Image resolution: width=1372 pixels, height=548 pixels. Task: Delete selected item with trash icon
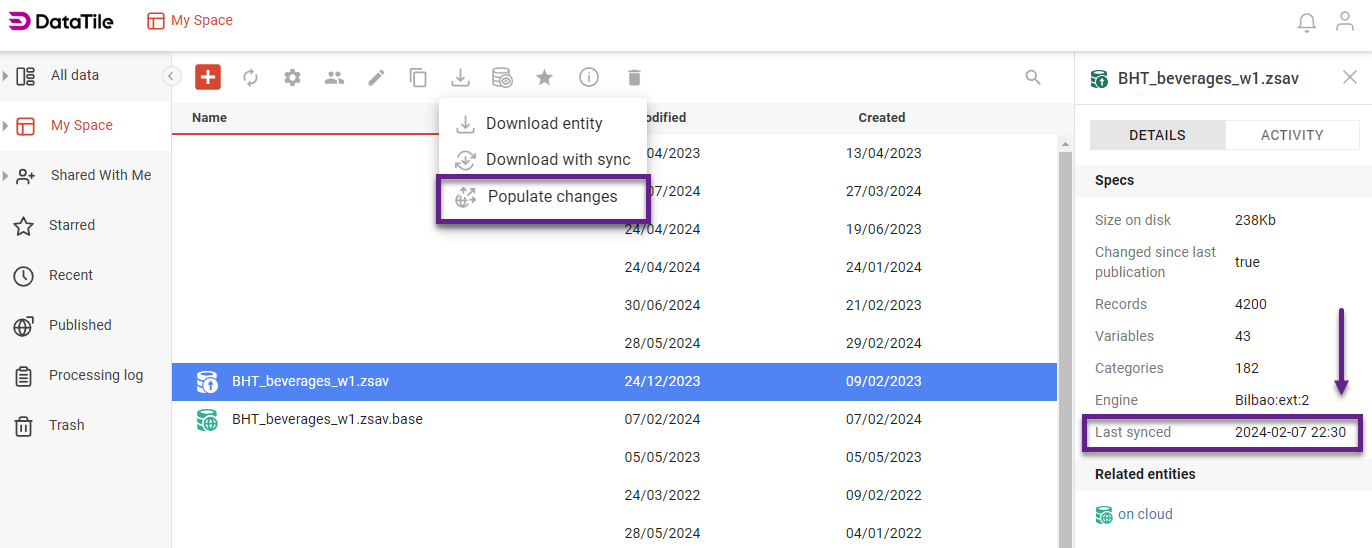point(634,77)
